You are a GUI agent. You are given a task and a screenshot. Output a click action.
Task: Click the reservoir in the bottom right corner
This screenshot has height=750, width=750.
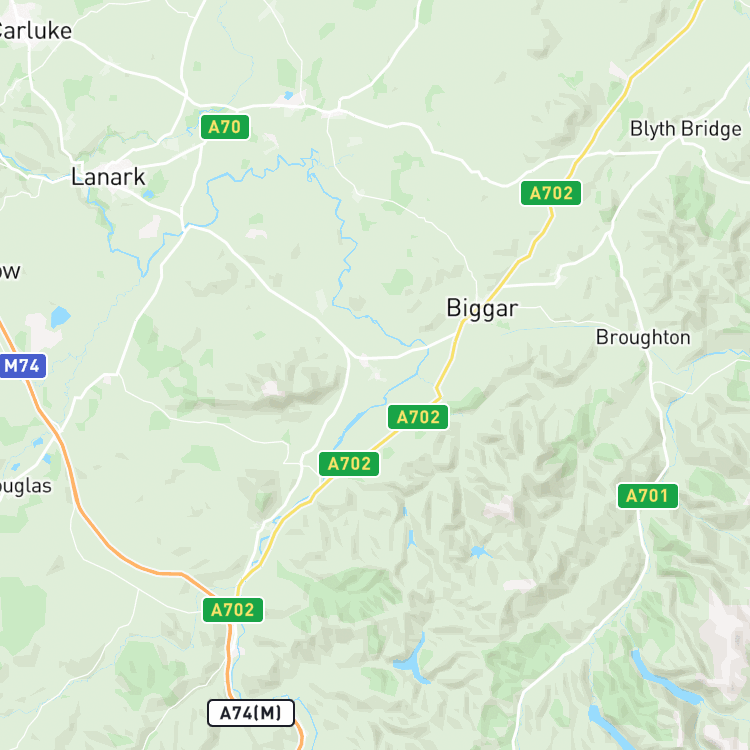click(x=666, y=676)
